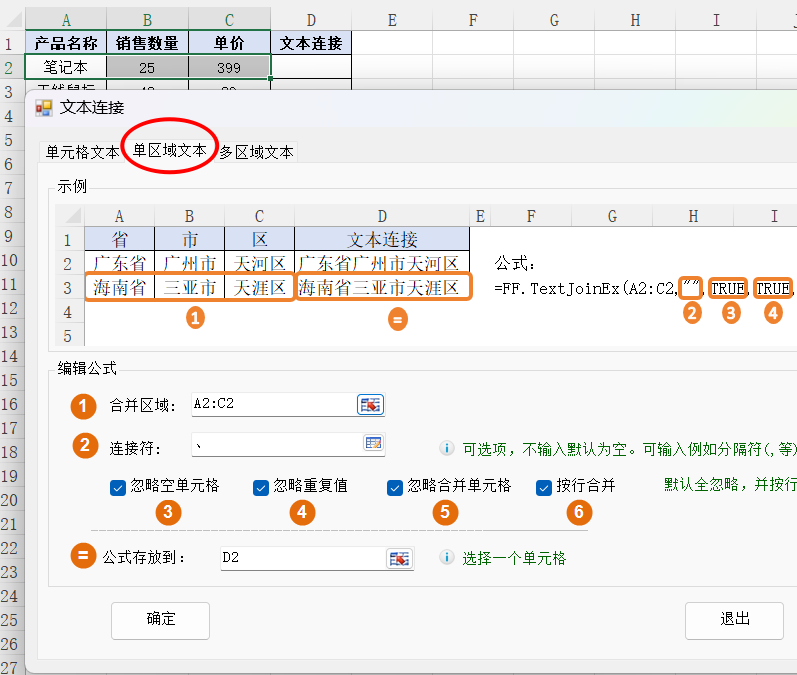Focus the 公式存放到 field showing D2

(300, 558)
